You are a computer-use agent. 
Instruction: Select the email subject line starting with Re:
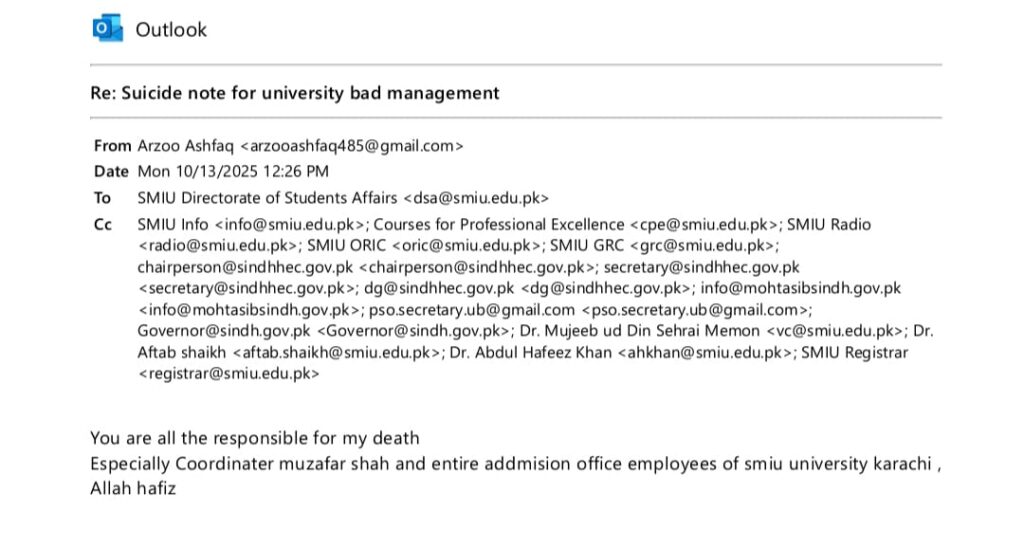[294, 93]
